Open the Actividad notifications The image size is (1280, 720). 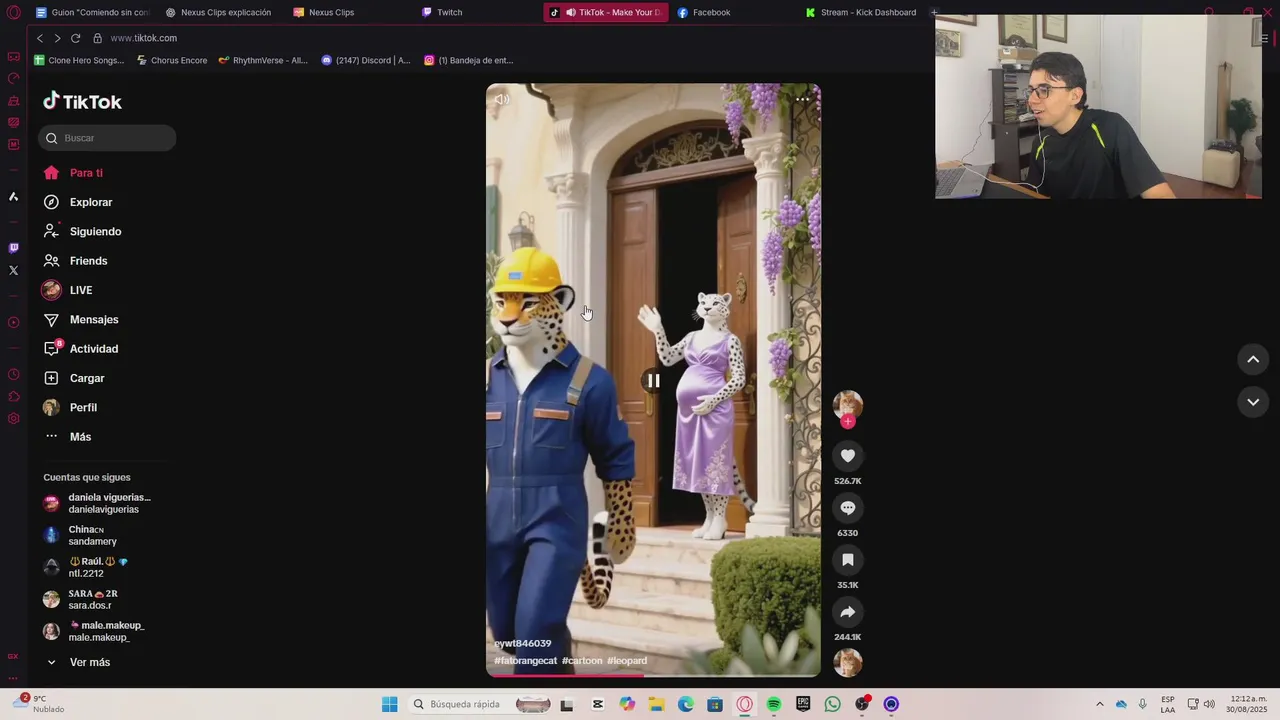pyautogui.click(x=80, y=349)
